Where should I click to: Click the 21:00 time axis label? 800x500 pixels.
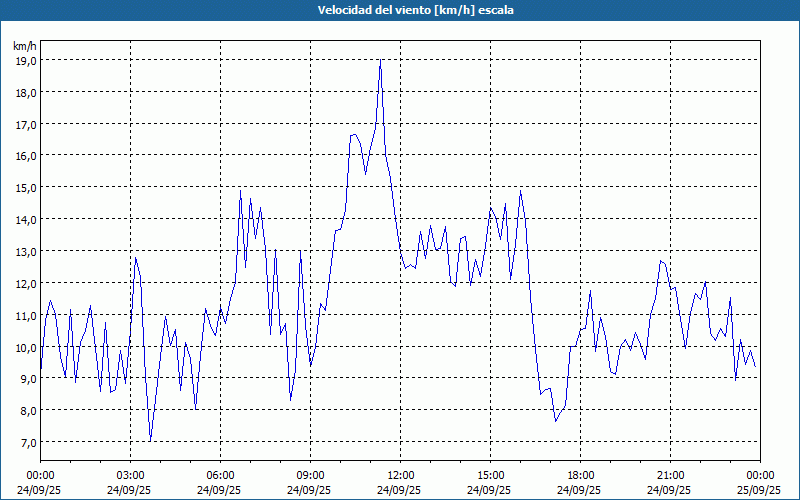(x=670, y=475)
